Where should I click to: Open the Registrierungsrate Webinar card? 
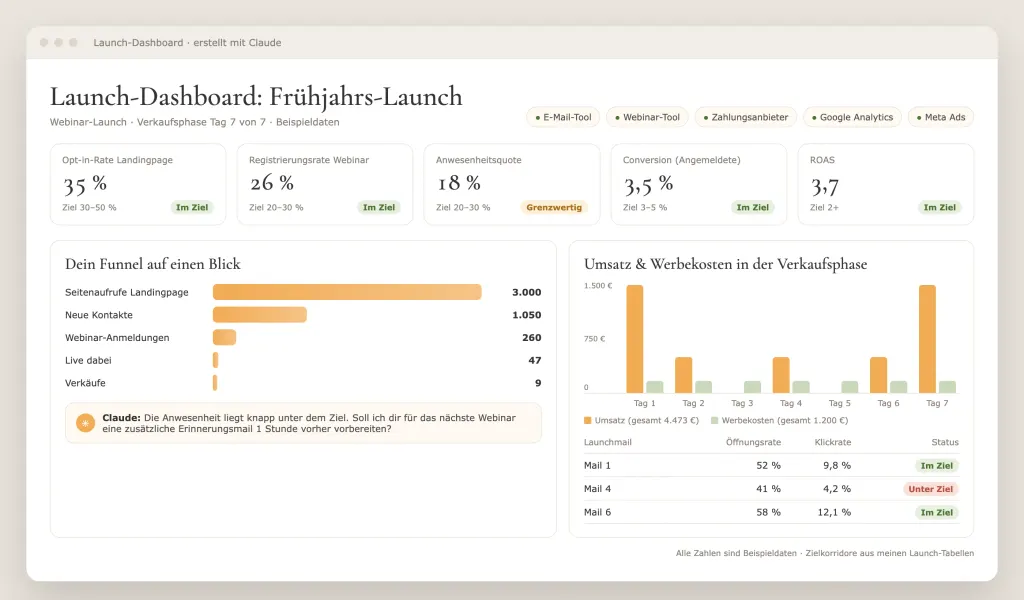325,184
